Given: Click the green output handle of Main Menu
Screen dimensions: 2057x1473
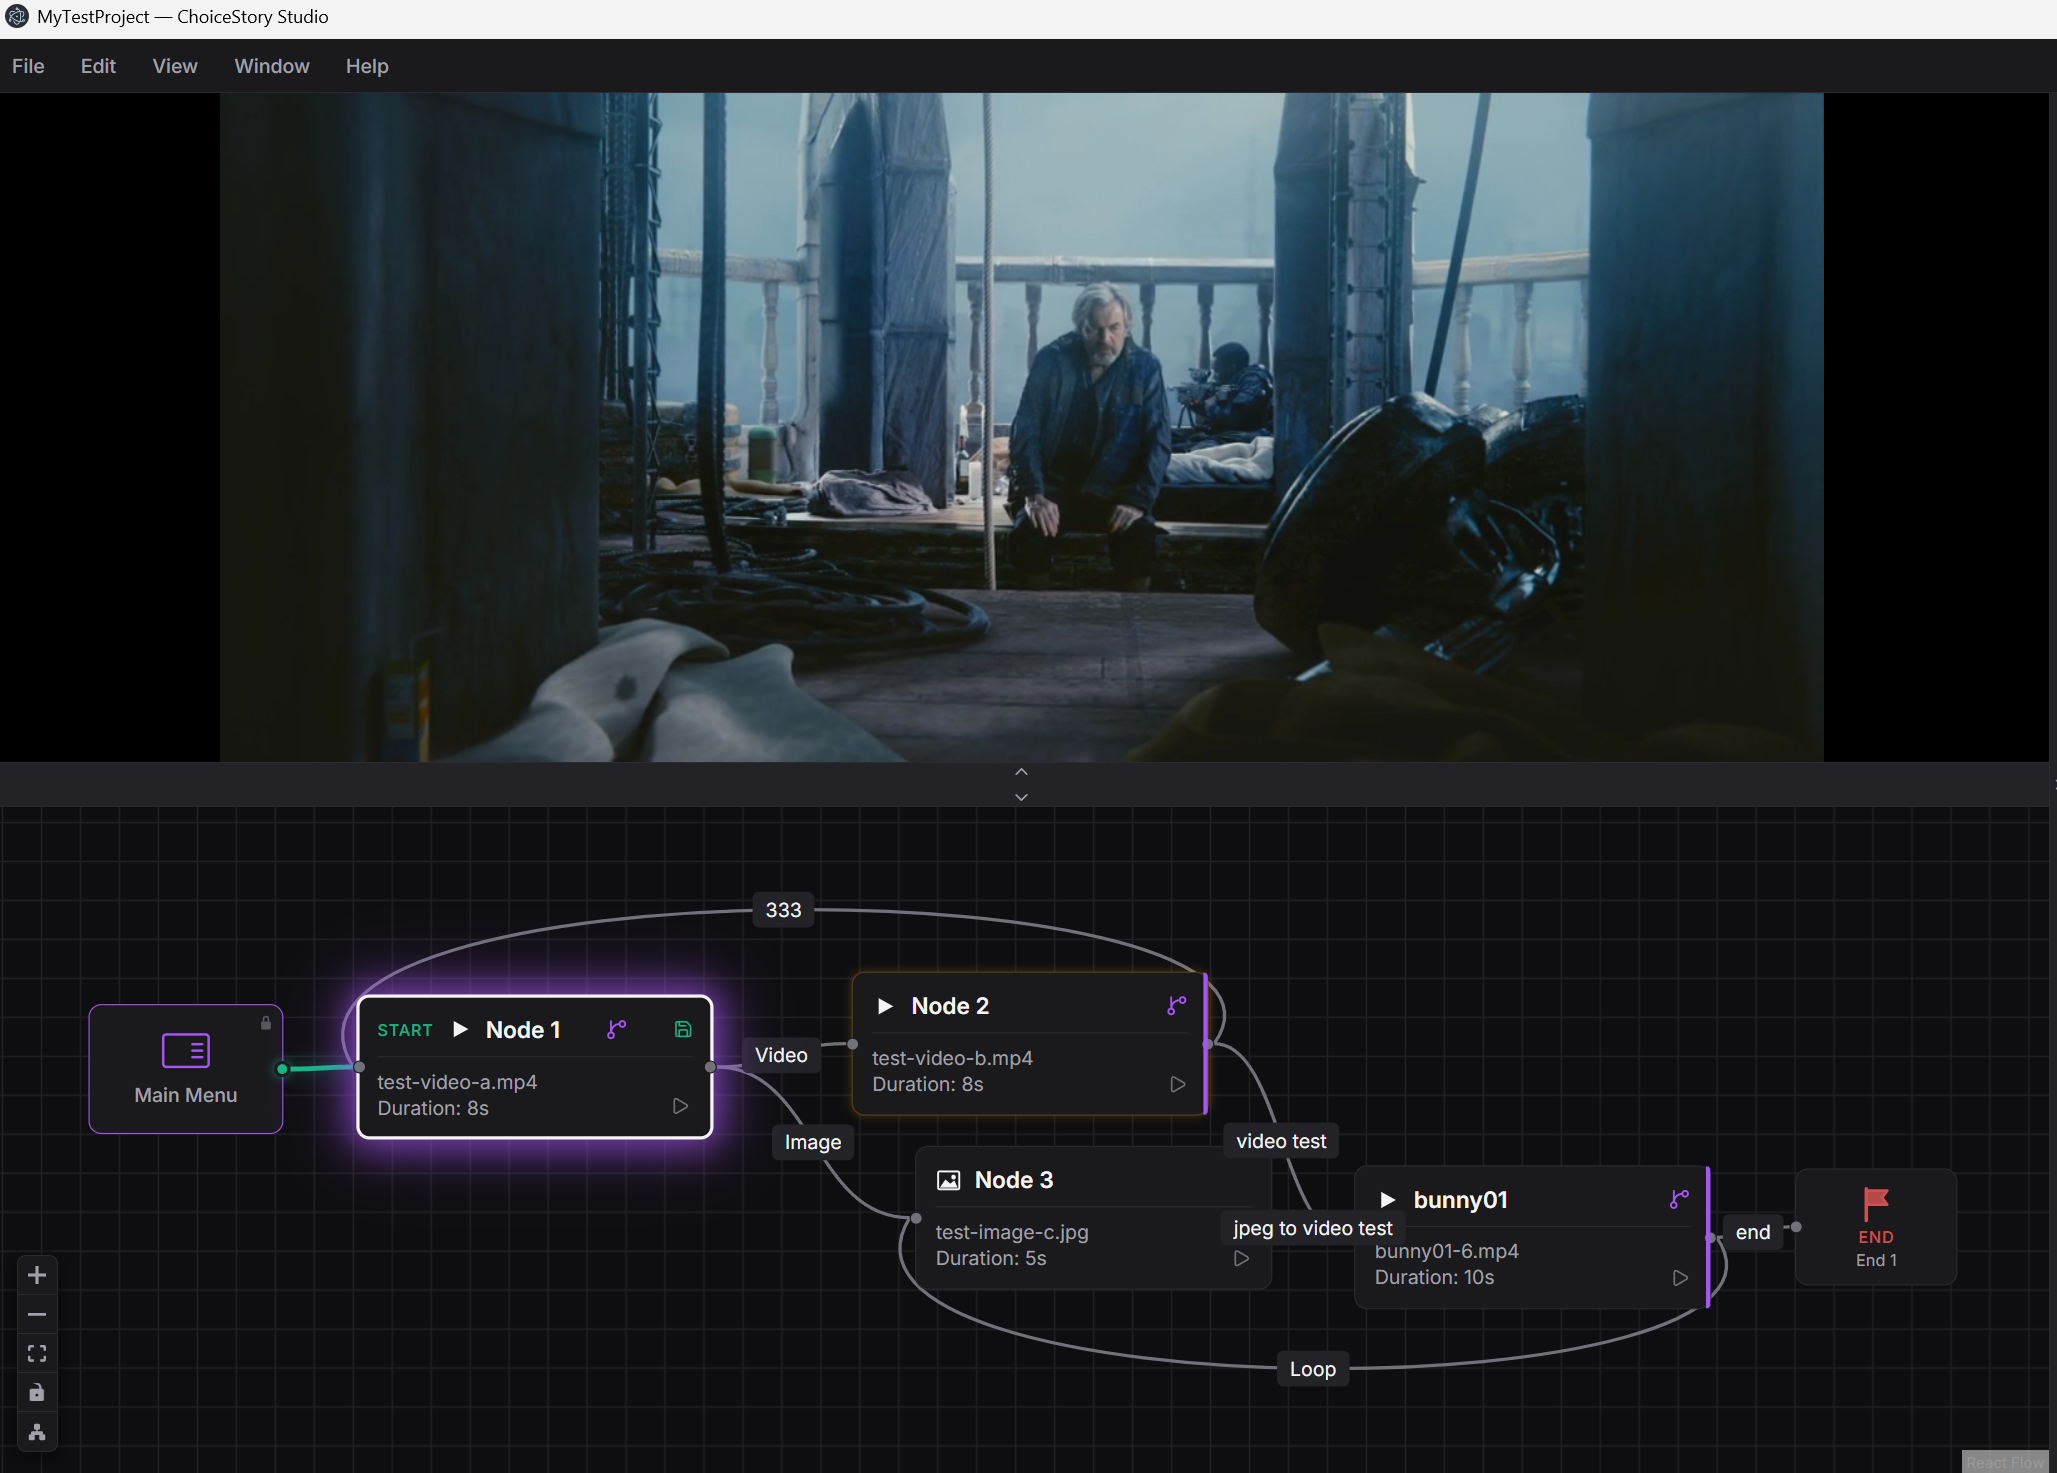Looking at the screenshot, I should 283,1069.
